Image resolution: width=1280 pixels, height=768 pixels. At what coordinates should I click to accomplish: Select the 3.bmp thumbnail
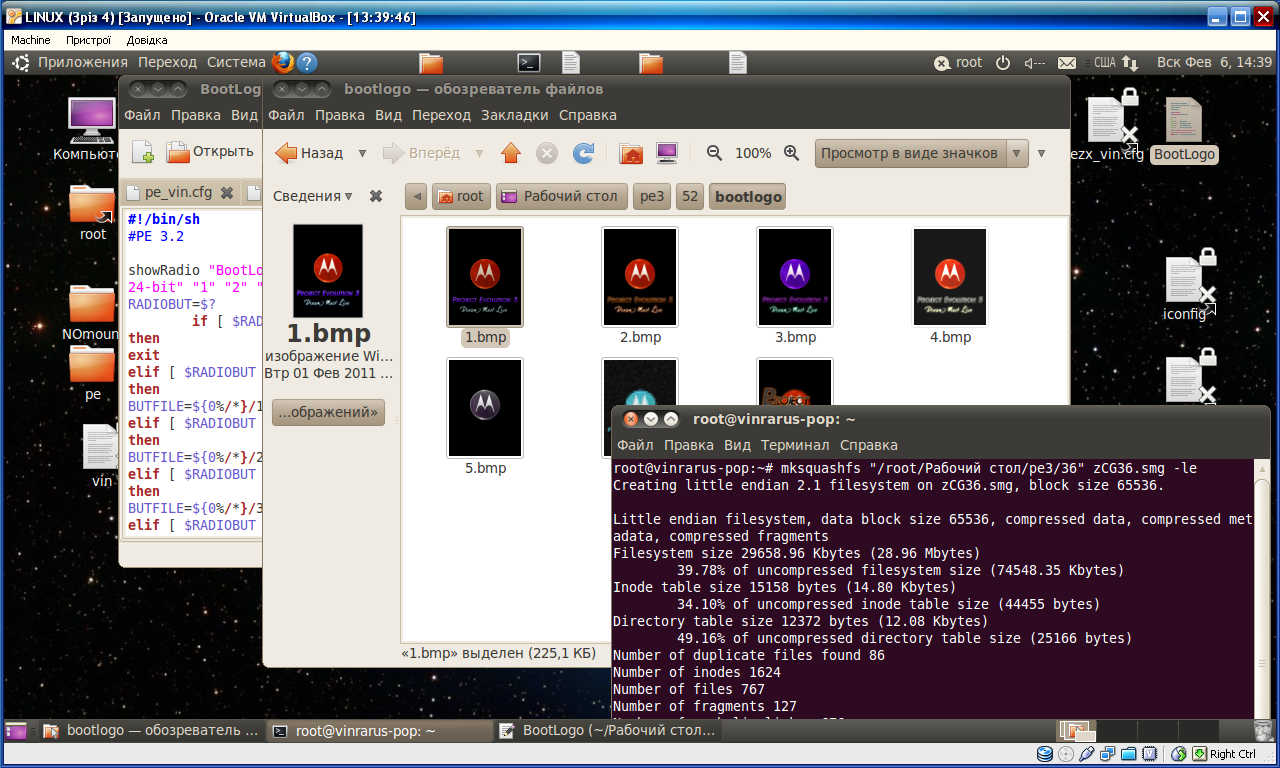[795, 277]
